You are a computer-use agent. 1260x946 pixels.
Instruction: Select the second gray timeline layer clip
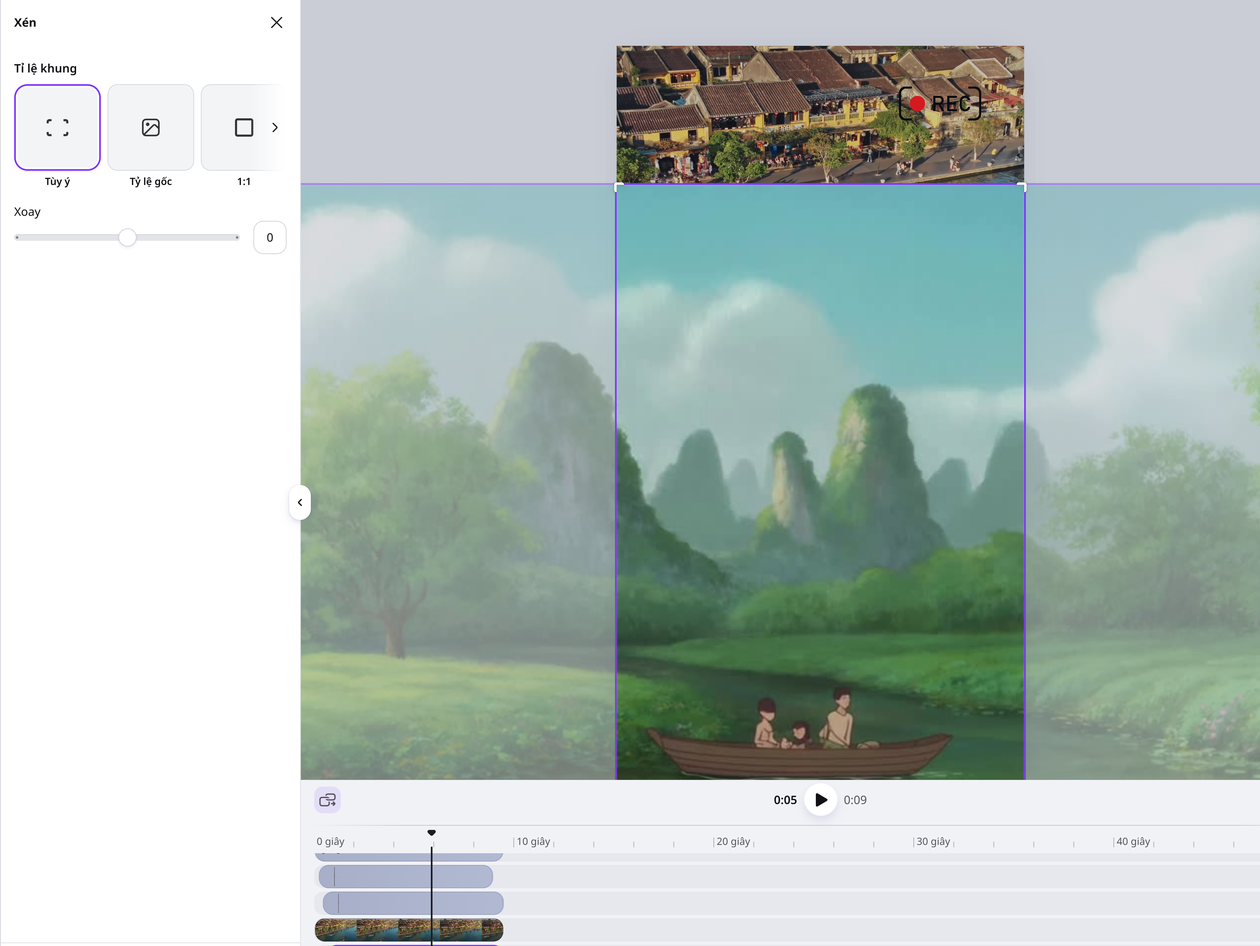pos(406,876)
